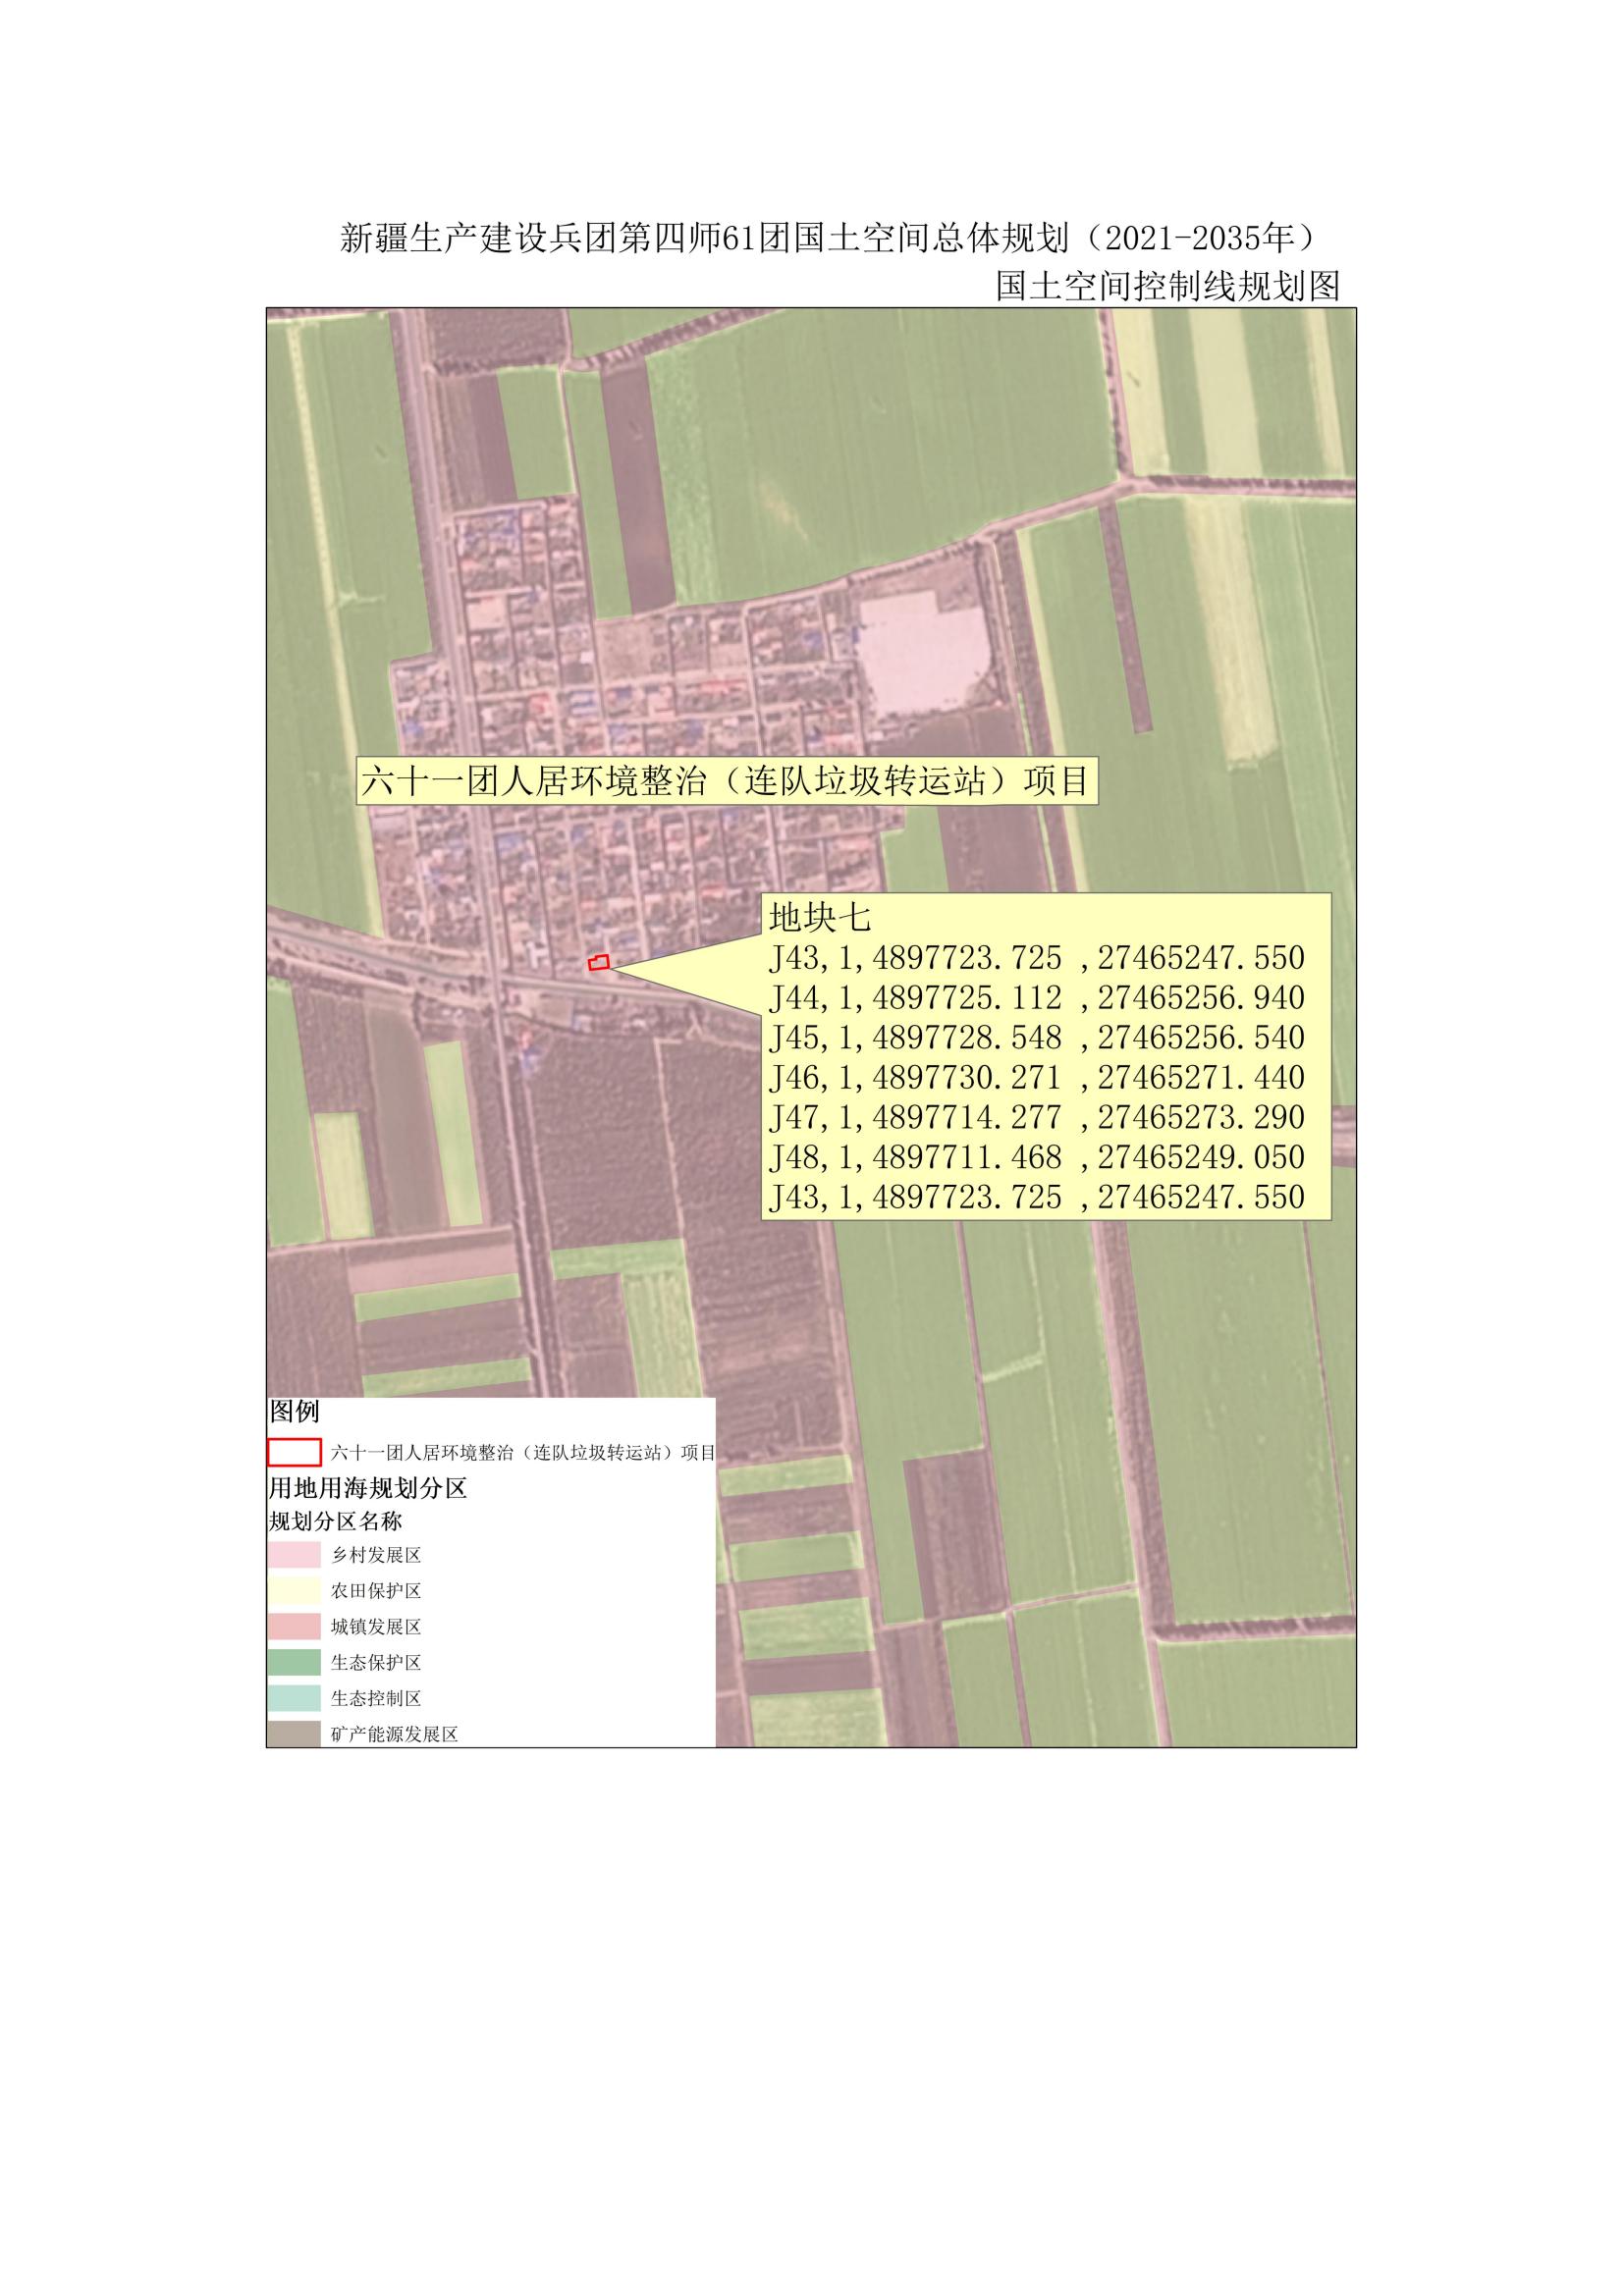Viewport: 1624px width, 2296px height.
Task: Pick the green 生态保护区 swatch
Action: (x=294, y=1662)
